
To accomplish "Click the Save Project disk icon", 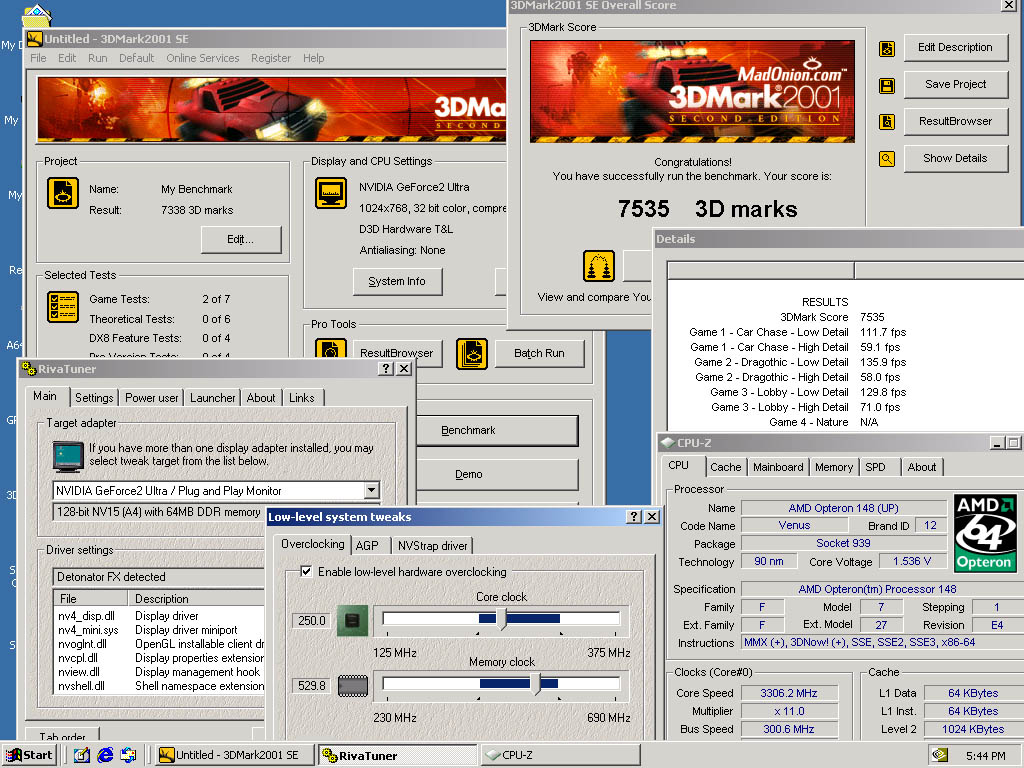I will [887, 86].
